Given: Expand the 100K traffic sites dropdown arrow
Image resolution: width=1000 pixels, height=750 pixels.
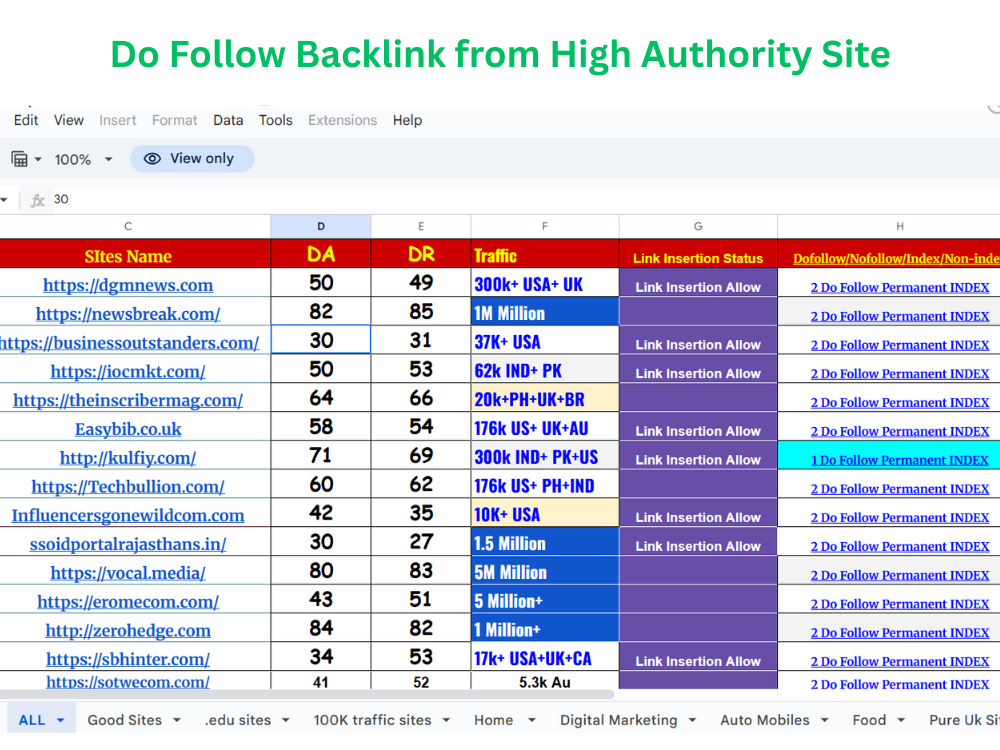Looking at the screenshot, I should tap(446, 721).
